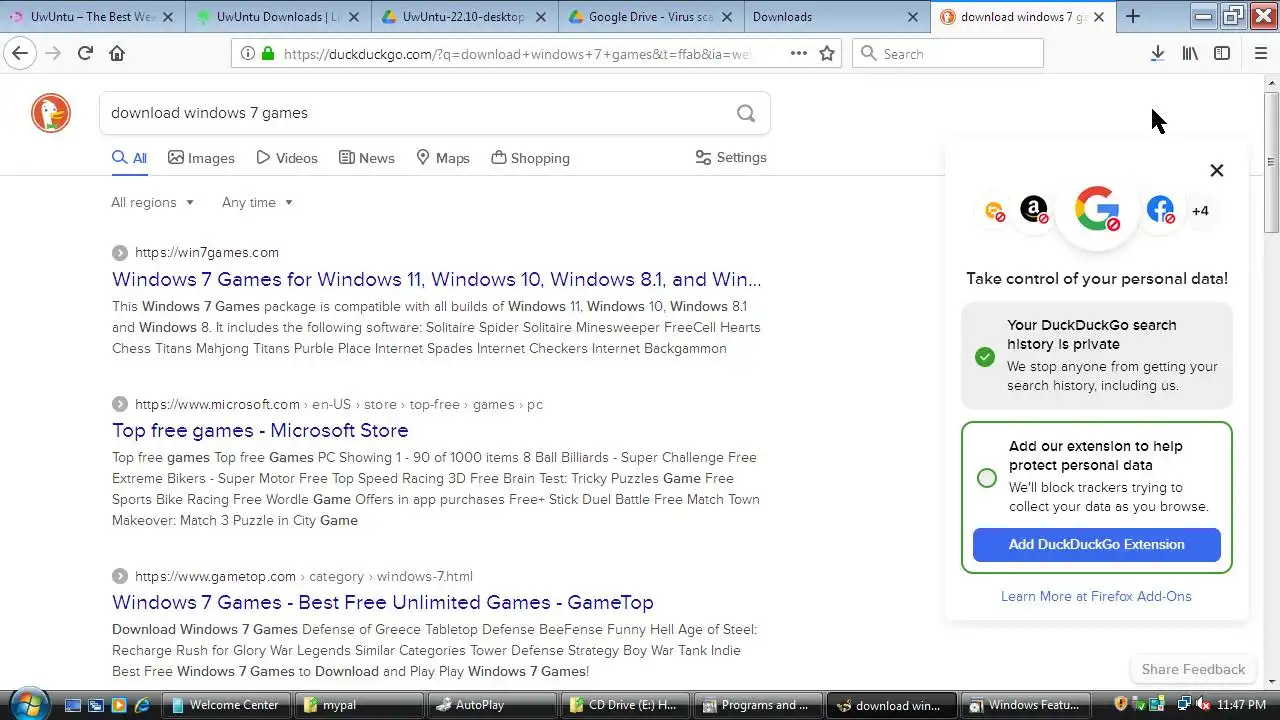Open Welcome Center from the taskbar
Viewport: 1280px width, 720px height.
[228, 705]
